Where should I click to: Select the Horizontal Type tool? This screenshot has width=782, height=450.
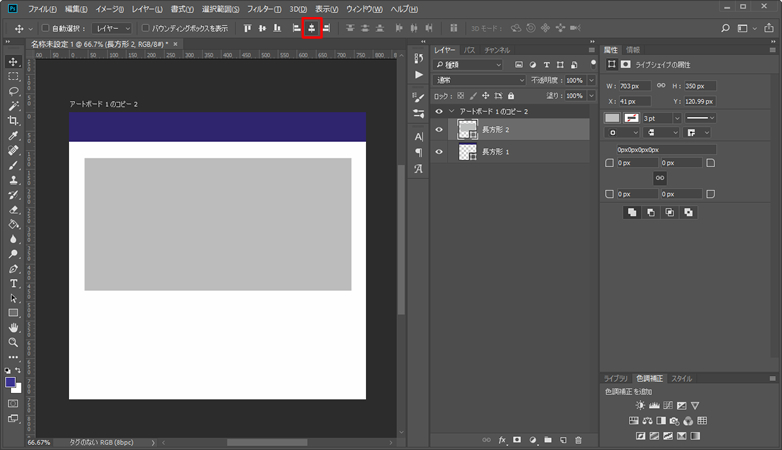pyautogui.click(x=13, y=283)
